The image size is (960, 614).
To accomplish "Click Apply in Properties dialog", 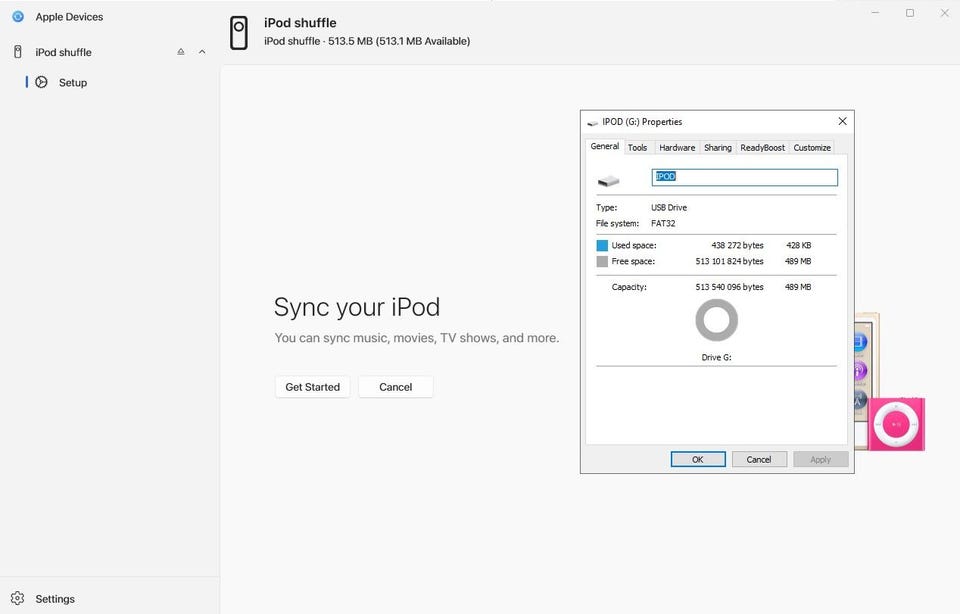I will pyautogui.click(x=820, y=459).
